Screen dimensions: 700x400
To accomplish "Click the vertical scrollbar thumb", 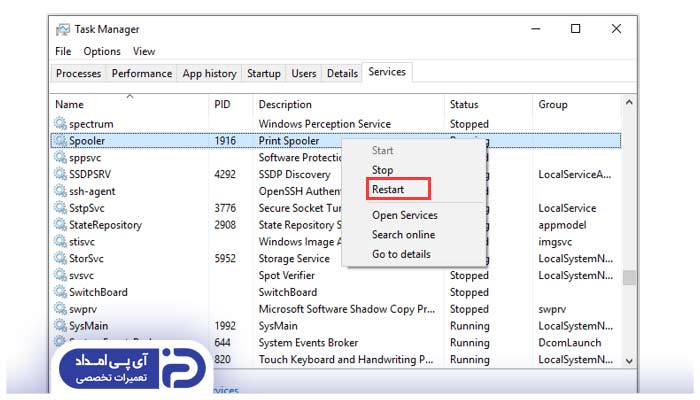I will 629,278.
